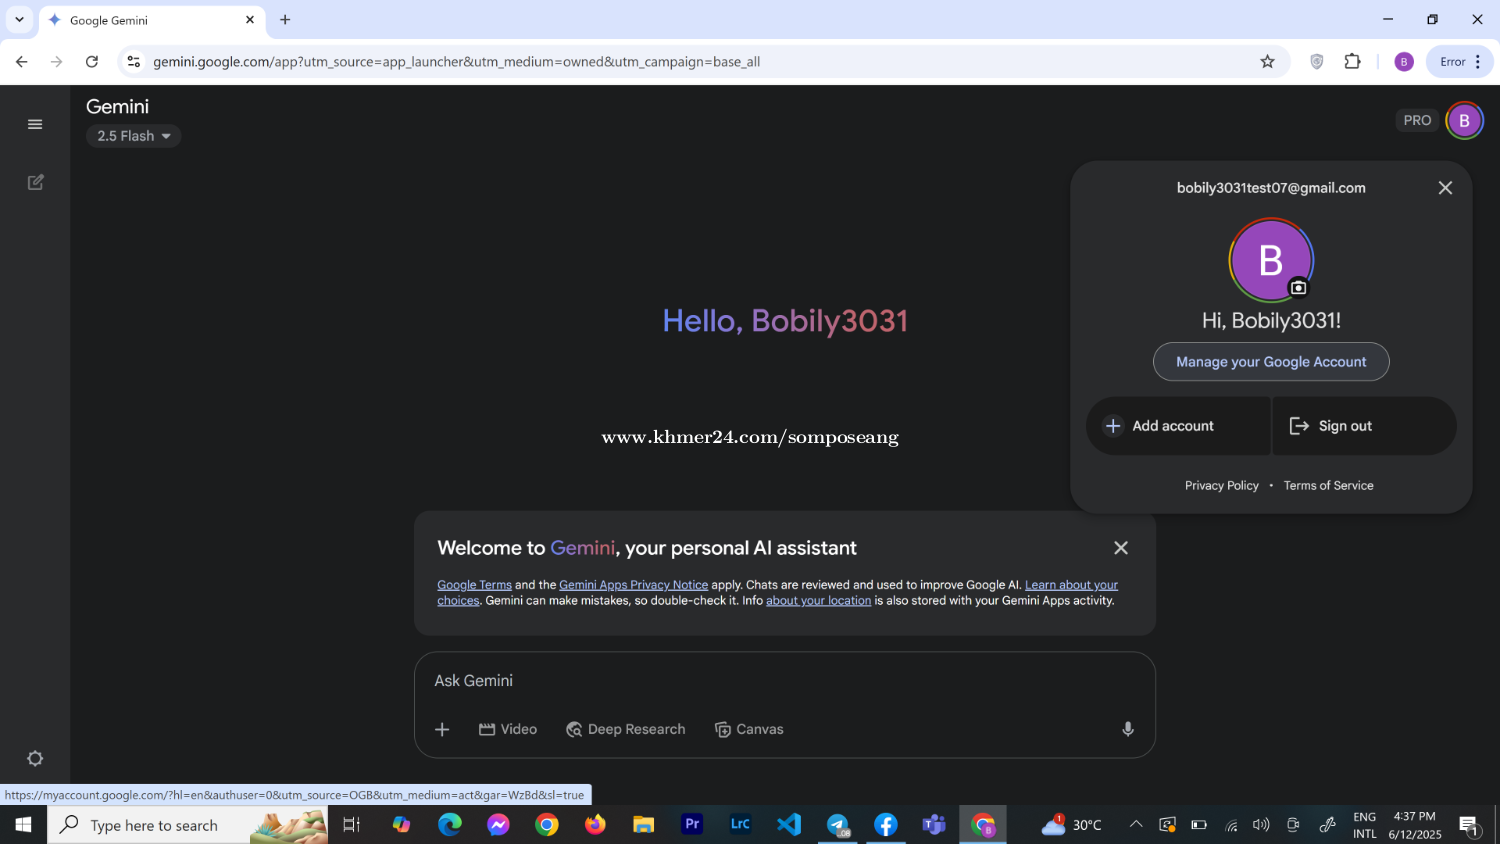Screen dimensions: 1500x844
Task: Open the Terms of Service link
Action: (1328, 486)
